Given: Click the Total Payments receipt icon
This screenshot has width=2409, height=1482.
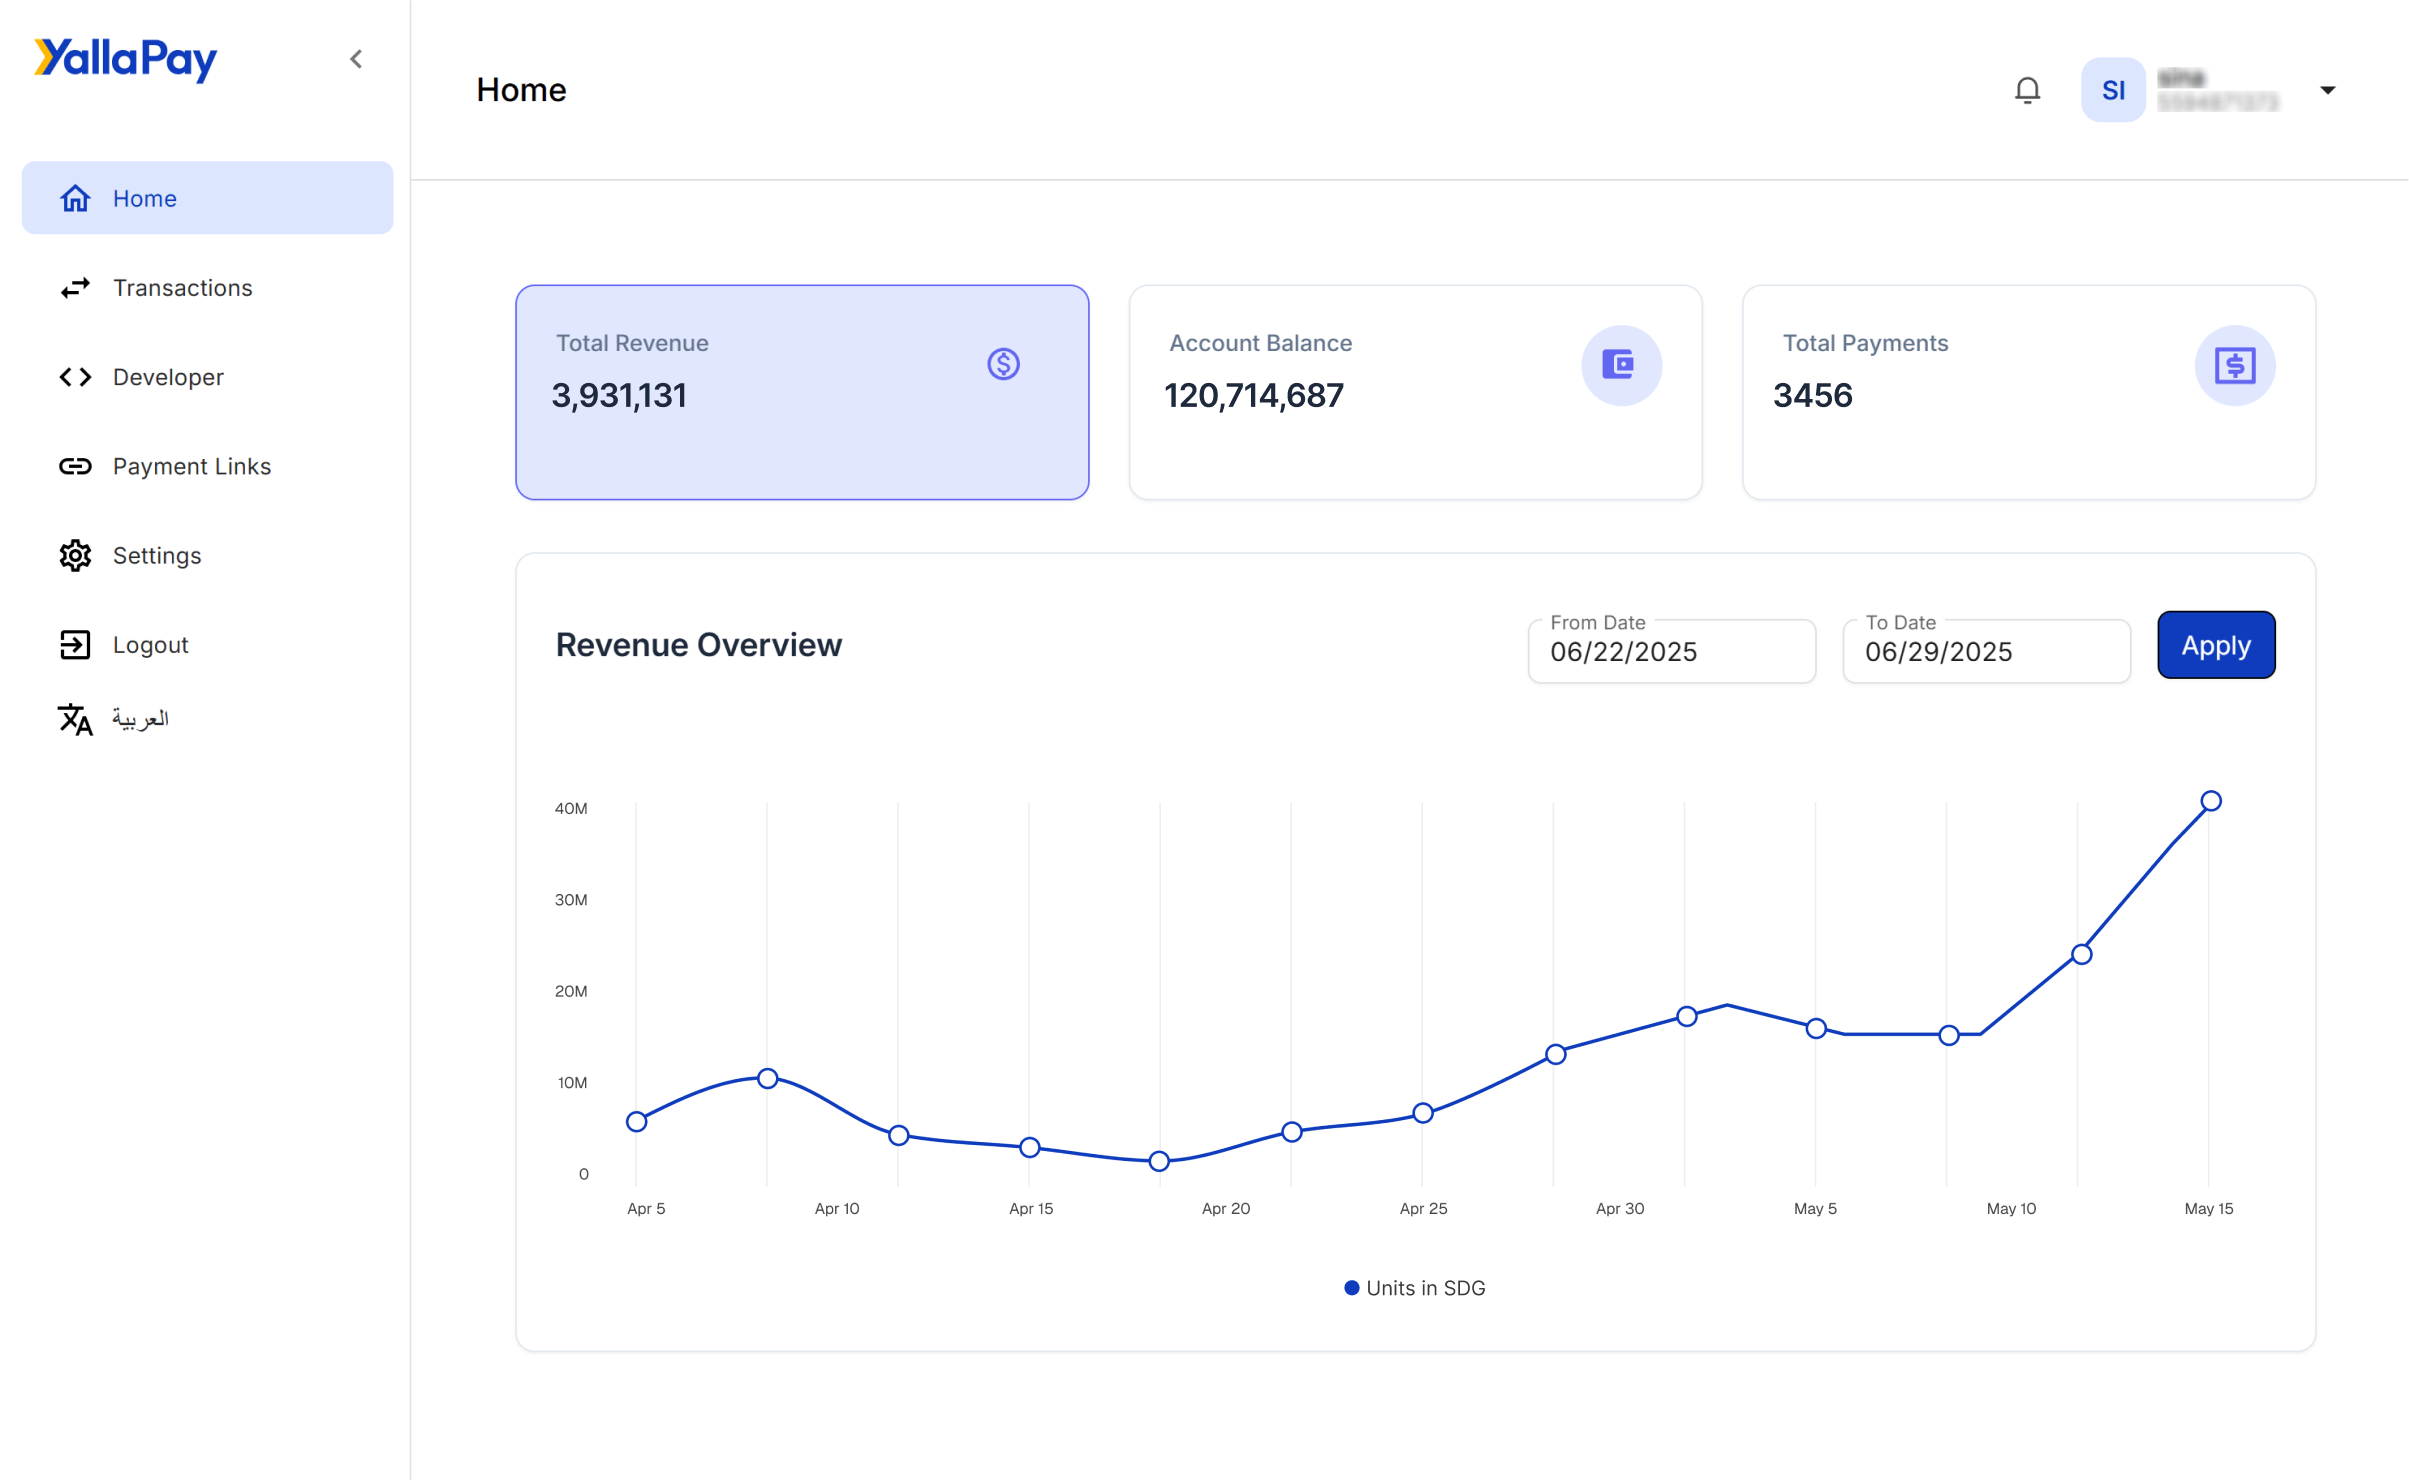Looking at the screenshot, I should (x=2234, y=365).
